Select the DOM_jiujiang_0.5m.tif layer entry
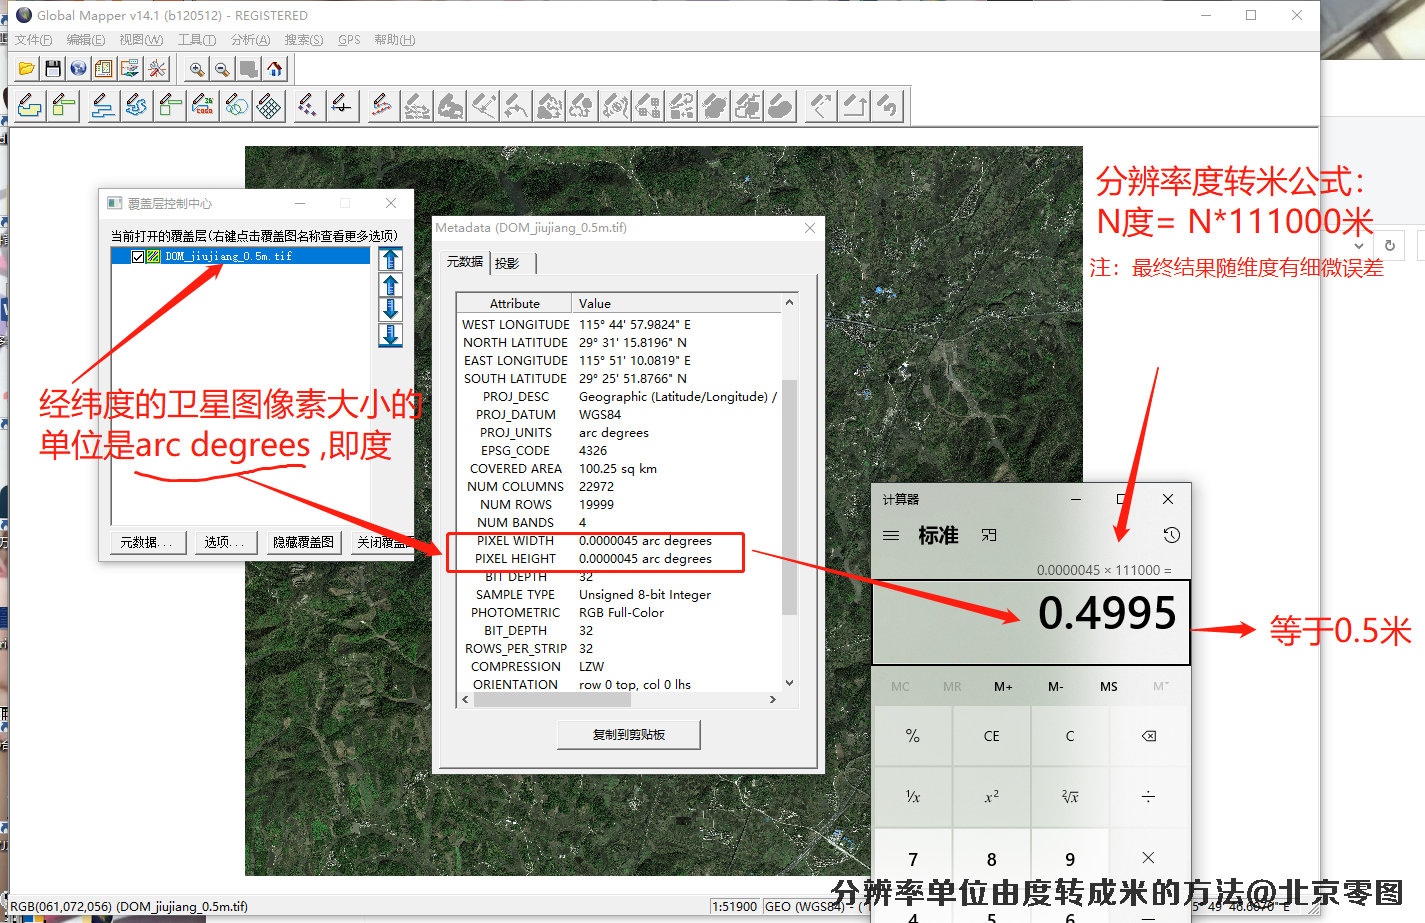This screenshot has width=1425, height=923. [229, 257]
